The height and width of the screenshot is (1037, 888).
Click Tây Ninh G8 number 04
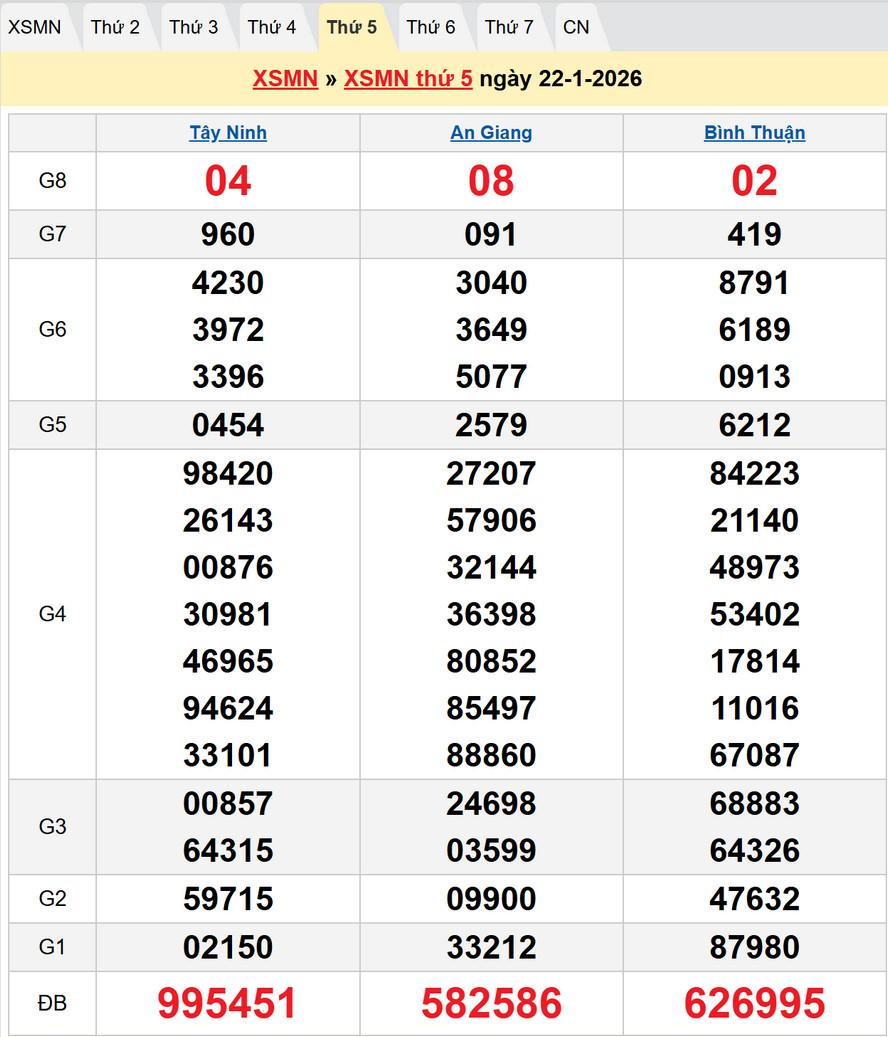(228, 181)
